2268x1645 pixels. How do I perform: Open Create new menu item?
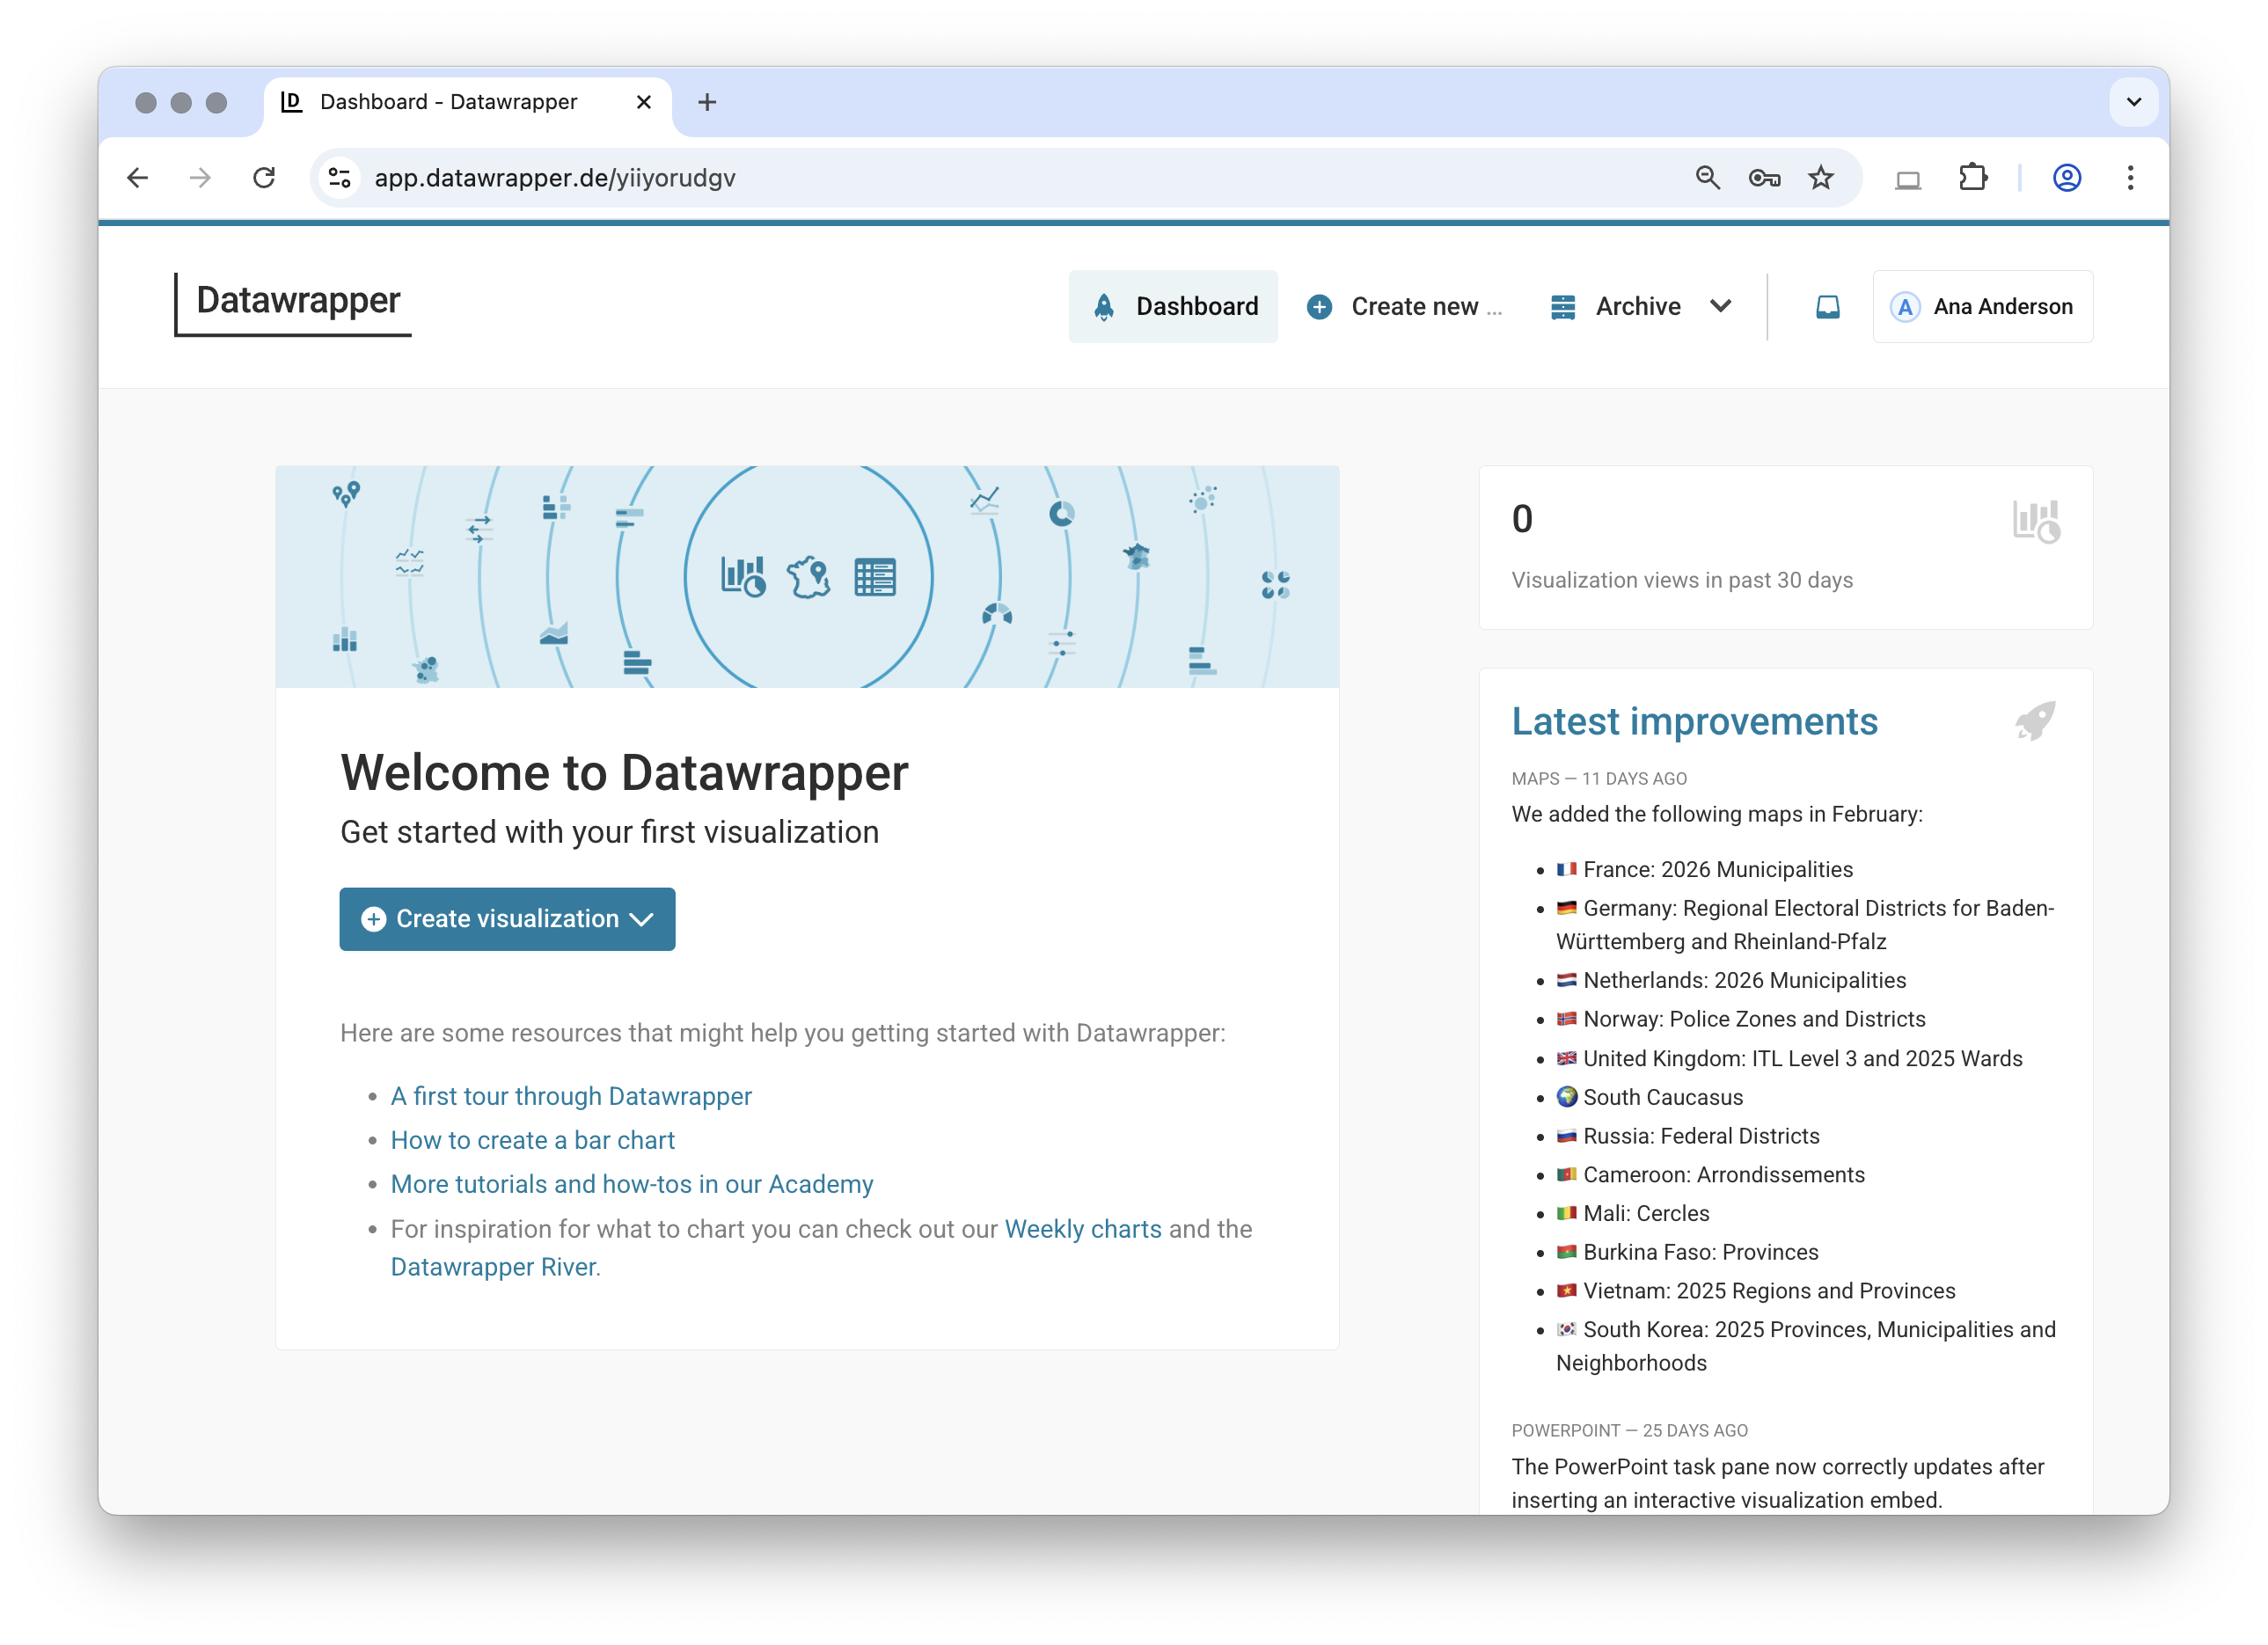(x=1404, y=307)
